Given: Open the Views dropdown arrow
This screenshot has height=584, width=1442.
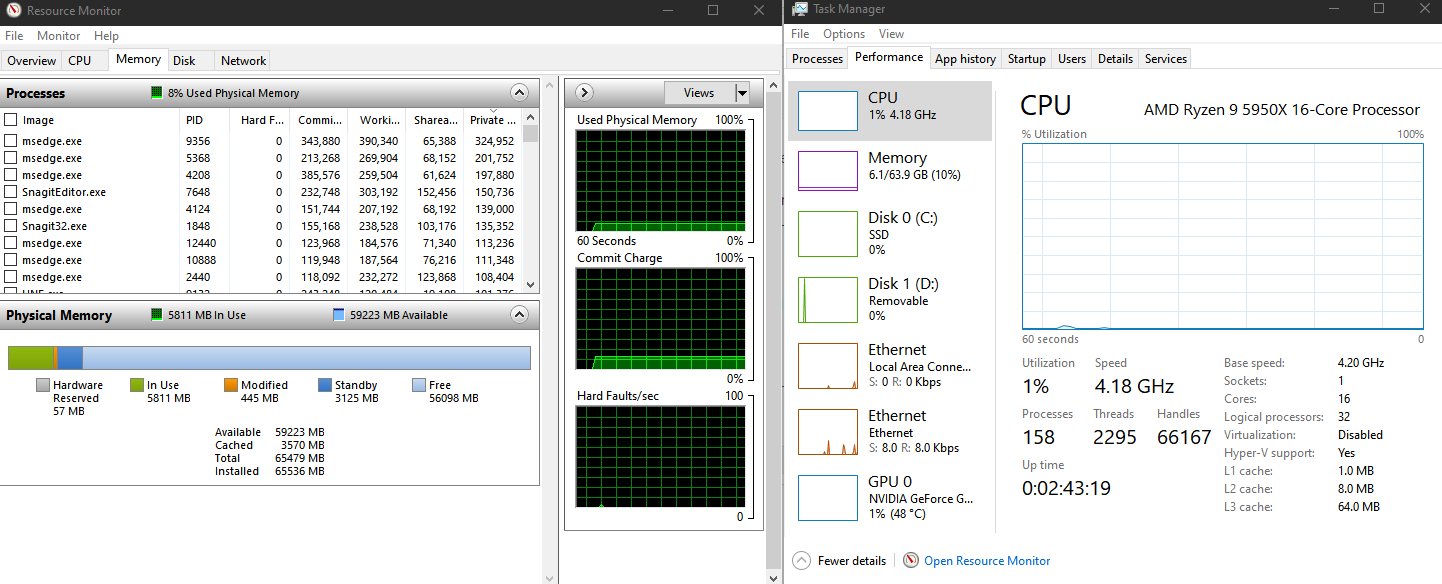Looking at the screenshot, I should [x=742, y=93].
